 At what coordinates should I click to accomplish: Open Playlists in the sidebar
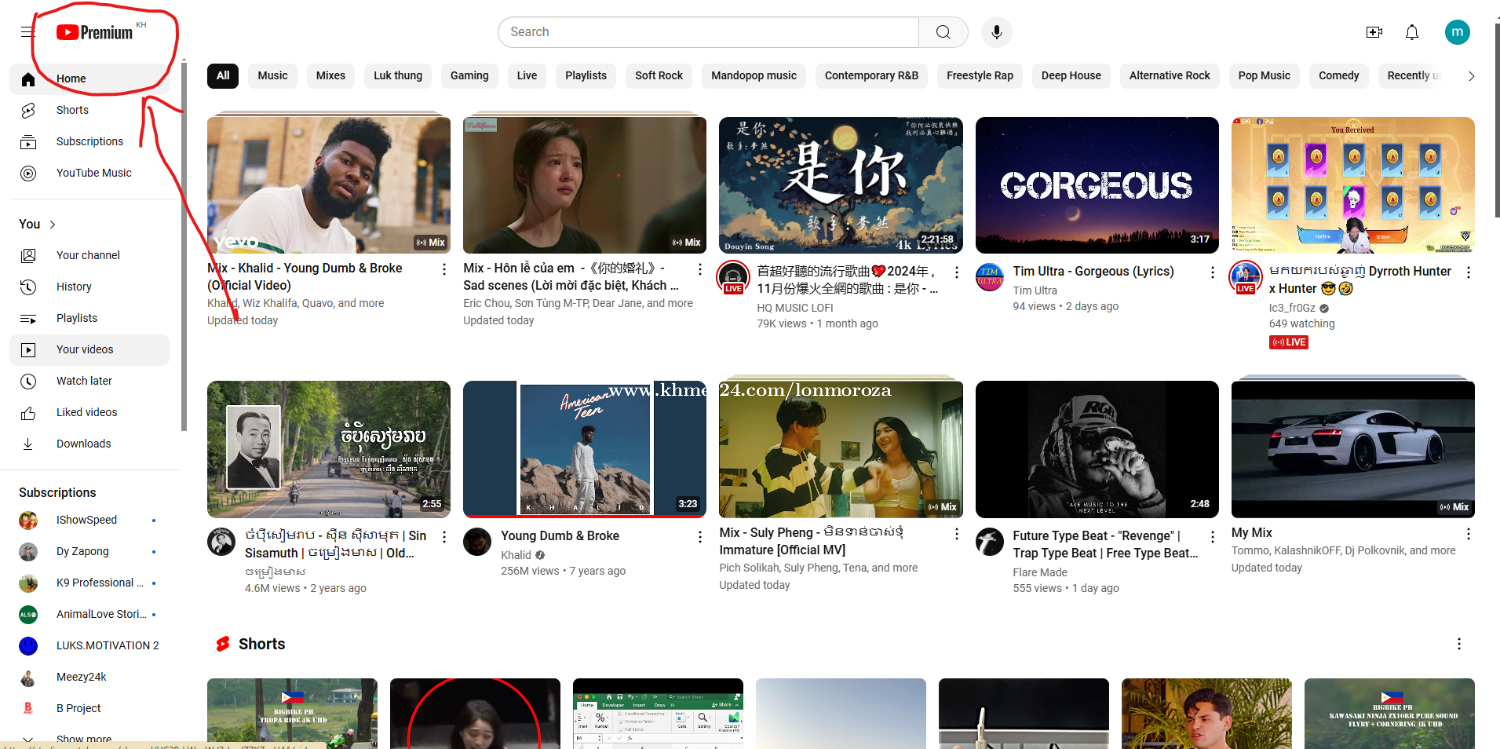89,318
